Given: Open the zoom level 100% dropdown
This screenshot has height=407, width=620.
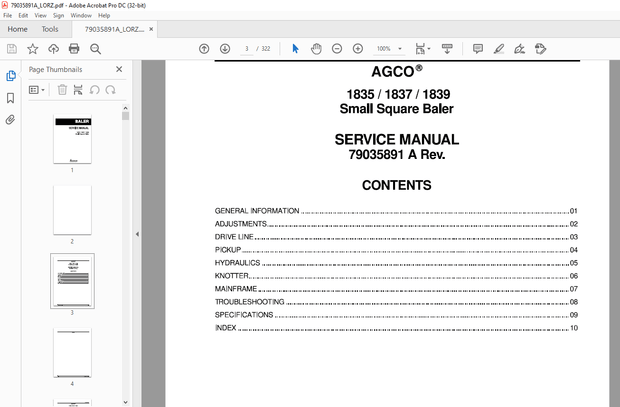Looking at the screenshot, I should click(388, 48).
